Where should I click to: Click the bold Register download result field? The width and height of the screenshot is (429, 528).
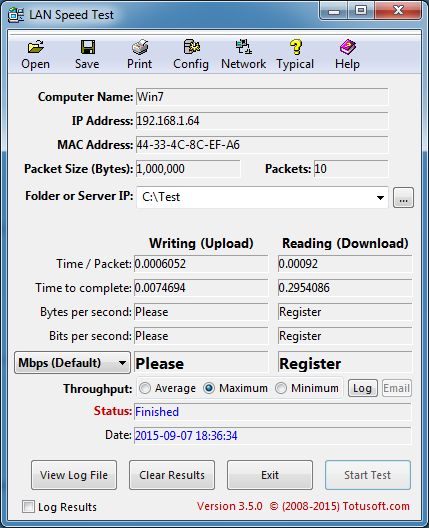pos(345,362)
